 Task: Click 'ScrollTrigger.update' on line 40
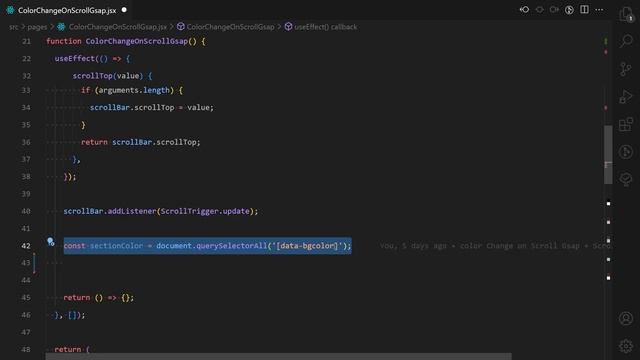pos(205,211)
